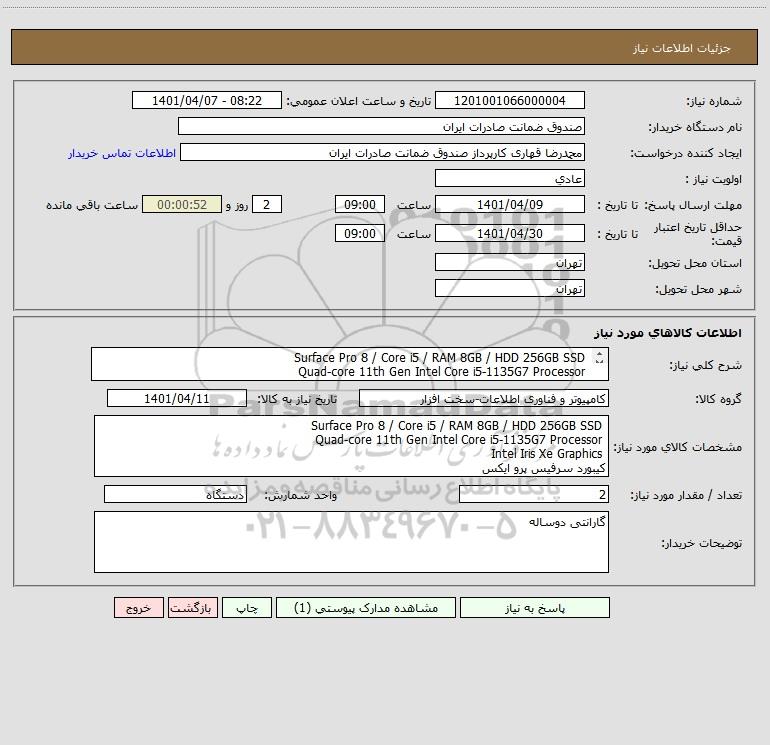Click label حداقل تاریخ اعتبار قیمت

click(x=698, y=234)
